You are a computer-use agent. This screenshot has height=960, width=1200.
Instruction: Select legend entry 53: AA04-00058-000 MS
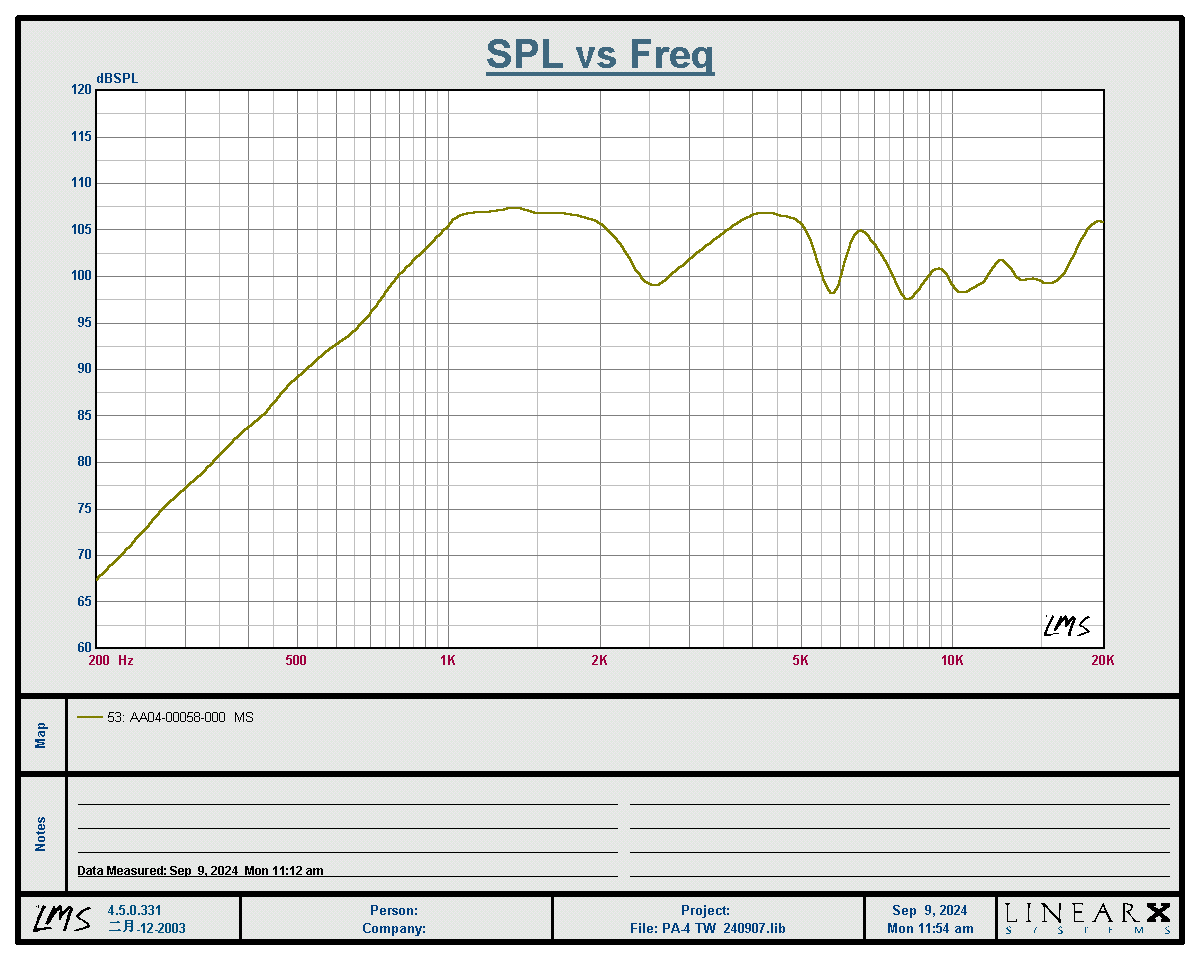(x=180, y=717)
